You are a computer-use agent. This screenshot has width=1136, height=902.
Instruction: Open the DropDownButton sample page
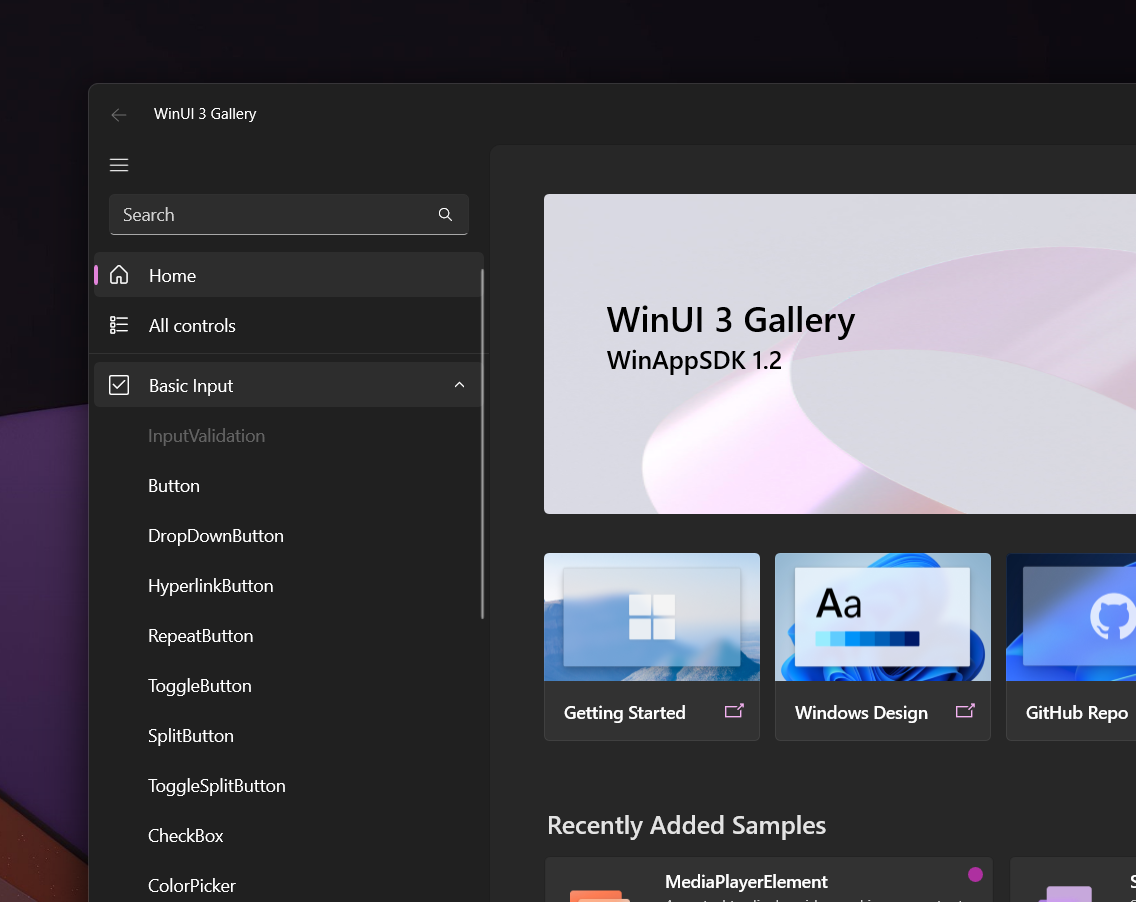[x=216, y=536]
